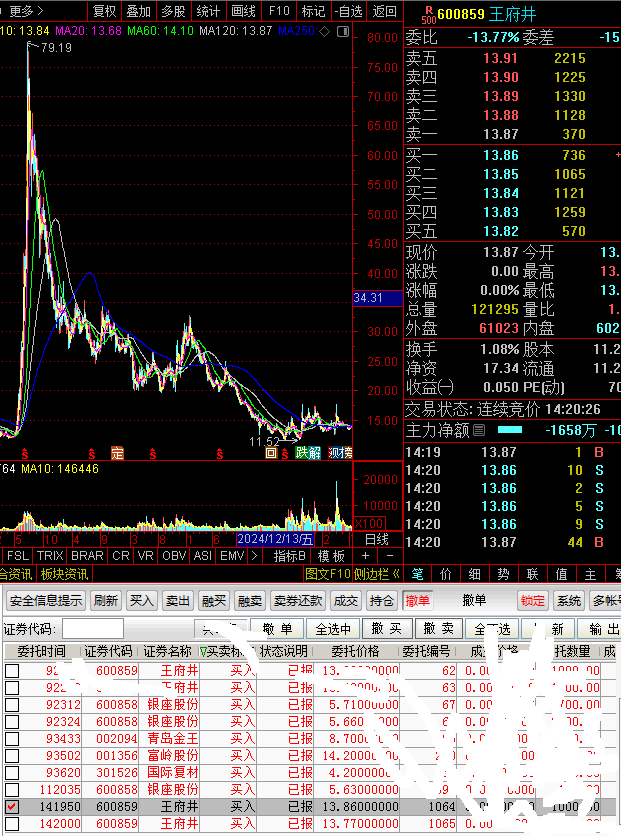Viewport: 621px width, 836px height.
Task: Open the 统计 statistics menu
Action: (208, 11)
